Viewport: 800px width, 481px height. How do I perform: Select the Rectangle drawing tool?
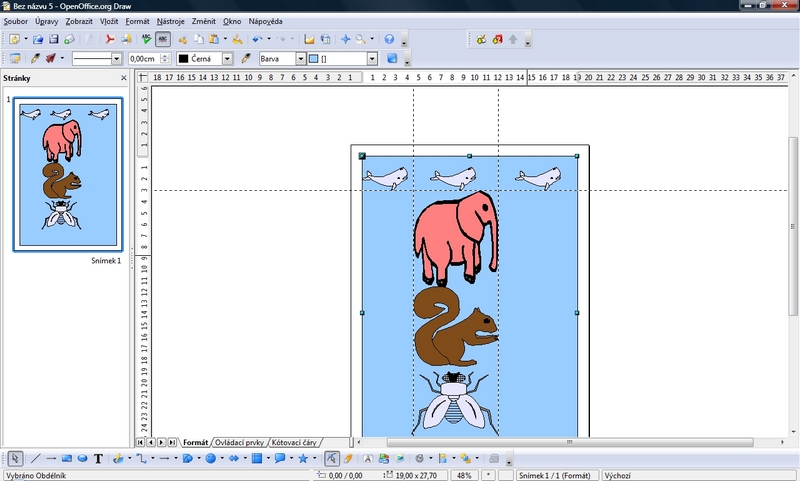67,459
